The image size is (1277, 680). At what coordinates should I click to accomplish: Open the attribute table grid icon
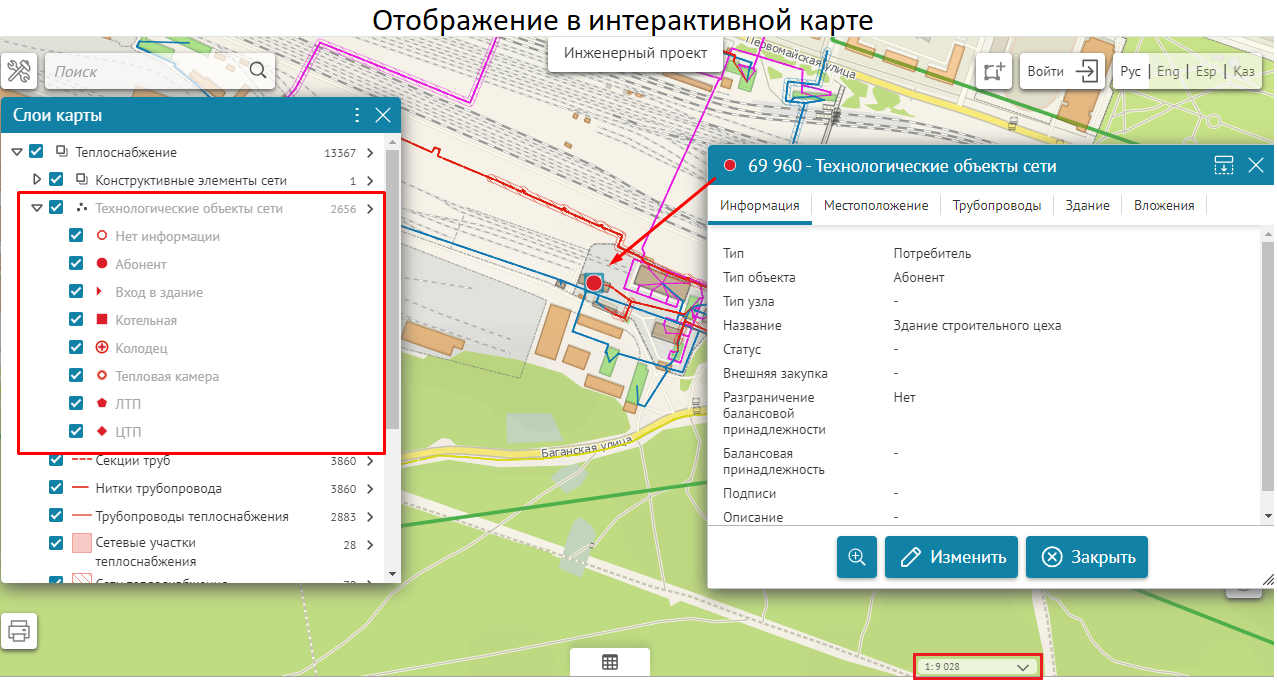(609, 662)
